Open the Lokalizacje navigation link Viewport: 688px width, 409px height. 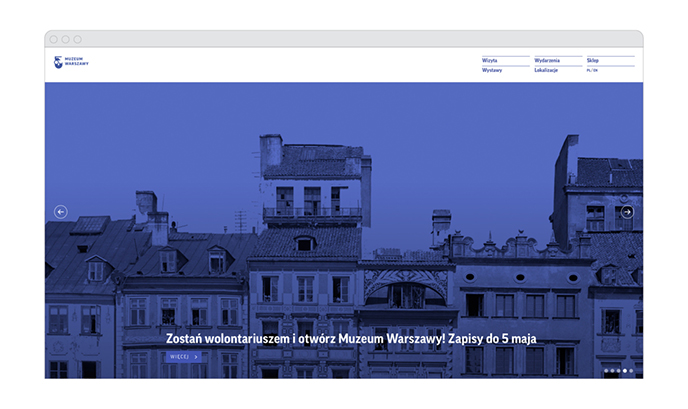546,71
